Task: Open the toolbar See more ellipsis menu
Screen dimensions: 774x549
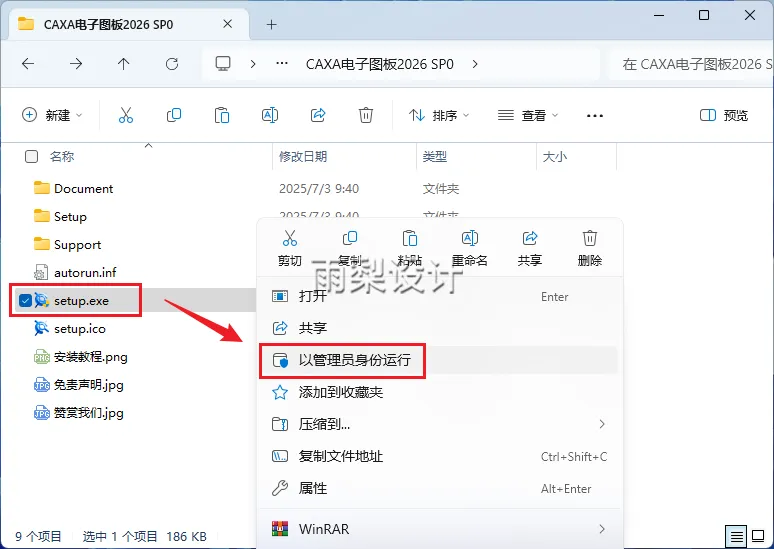Action: tap(595, 116)
